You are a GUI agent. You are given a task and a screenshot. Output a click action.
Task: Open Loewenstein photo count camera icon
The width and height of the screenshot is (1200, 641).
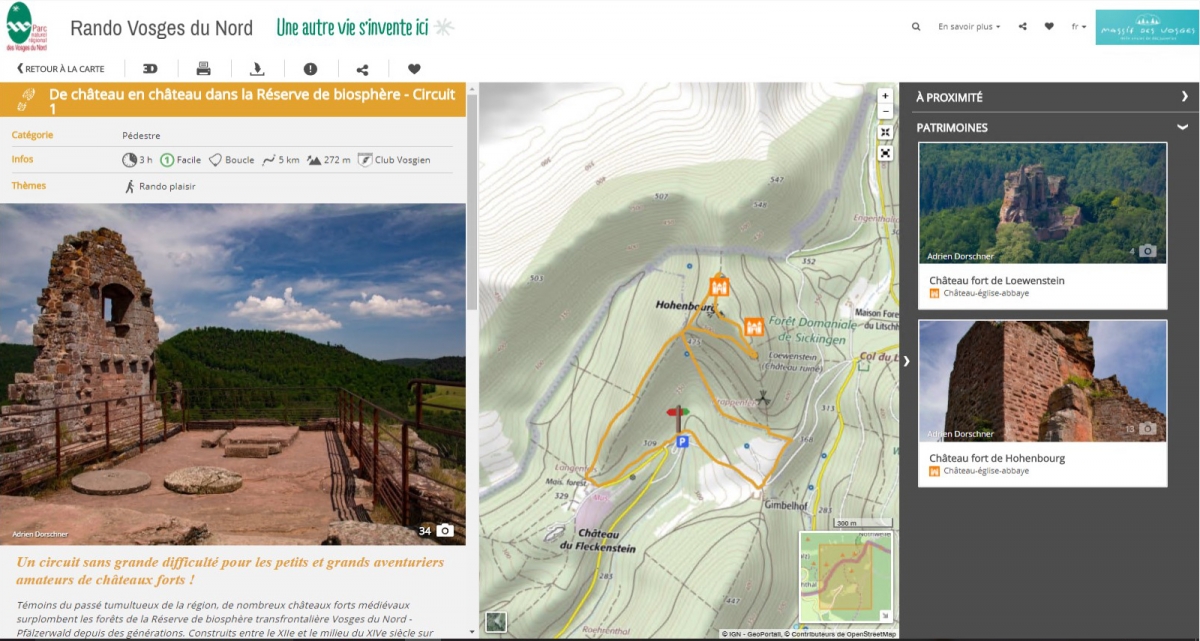click(x=1148, y=251)
